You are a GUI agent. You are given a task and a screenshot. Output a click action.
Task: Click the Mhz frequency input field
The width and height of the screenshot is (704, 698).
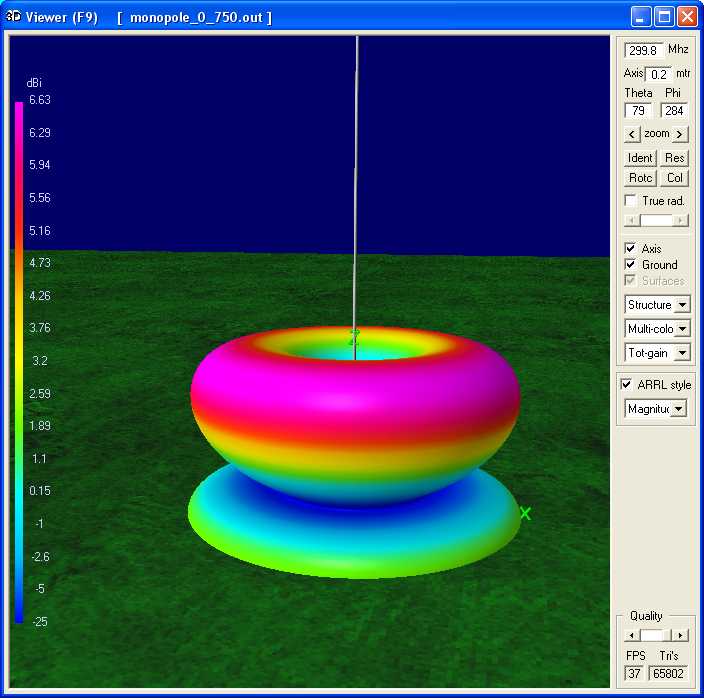643,50
